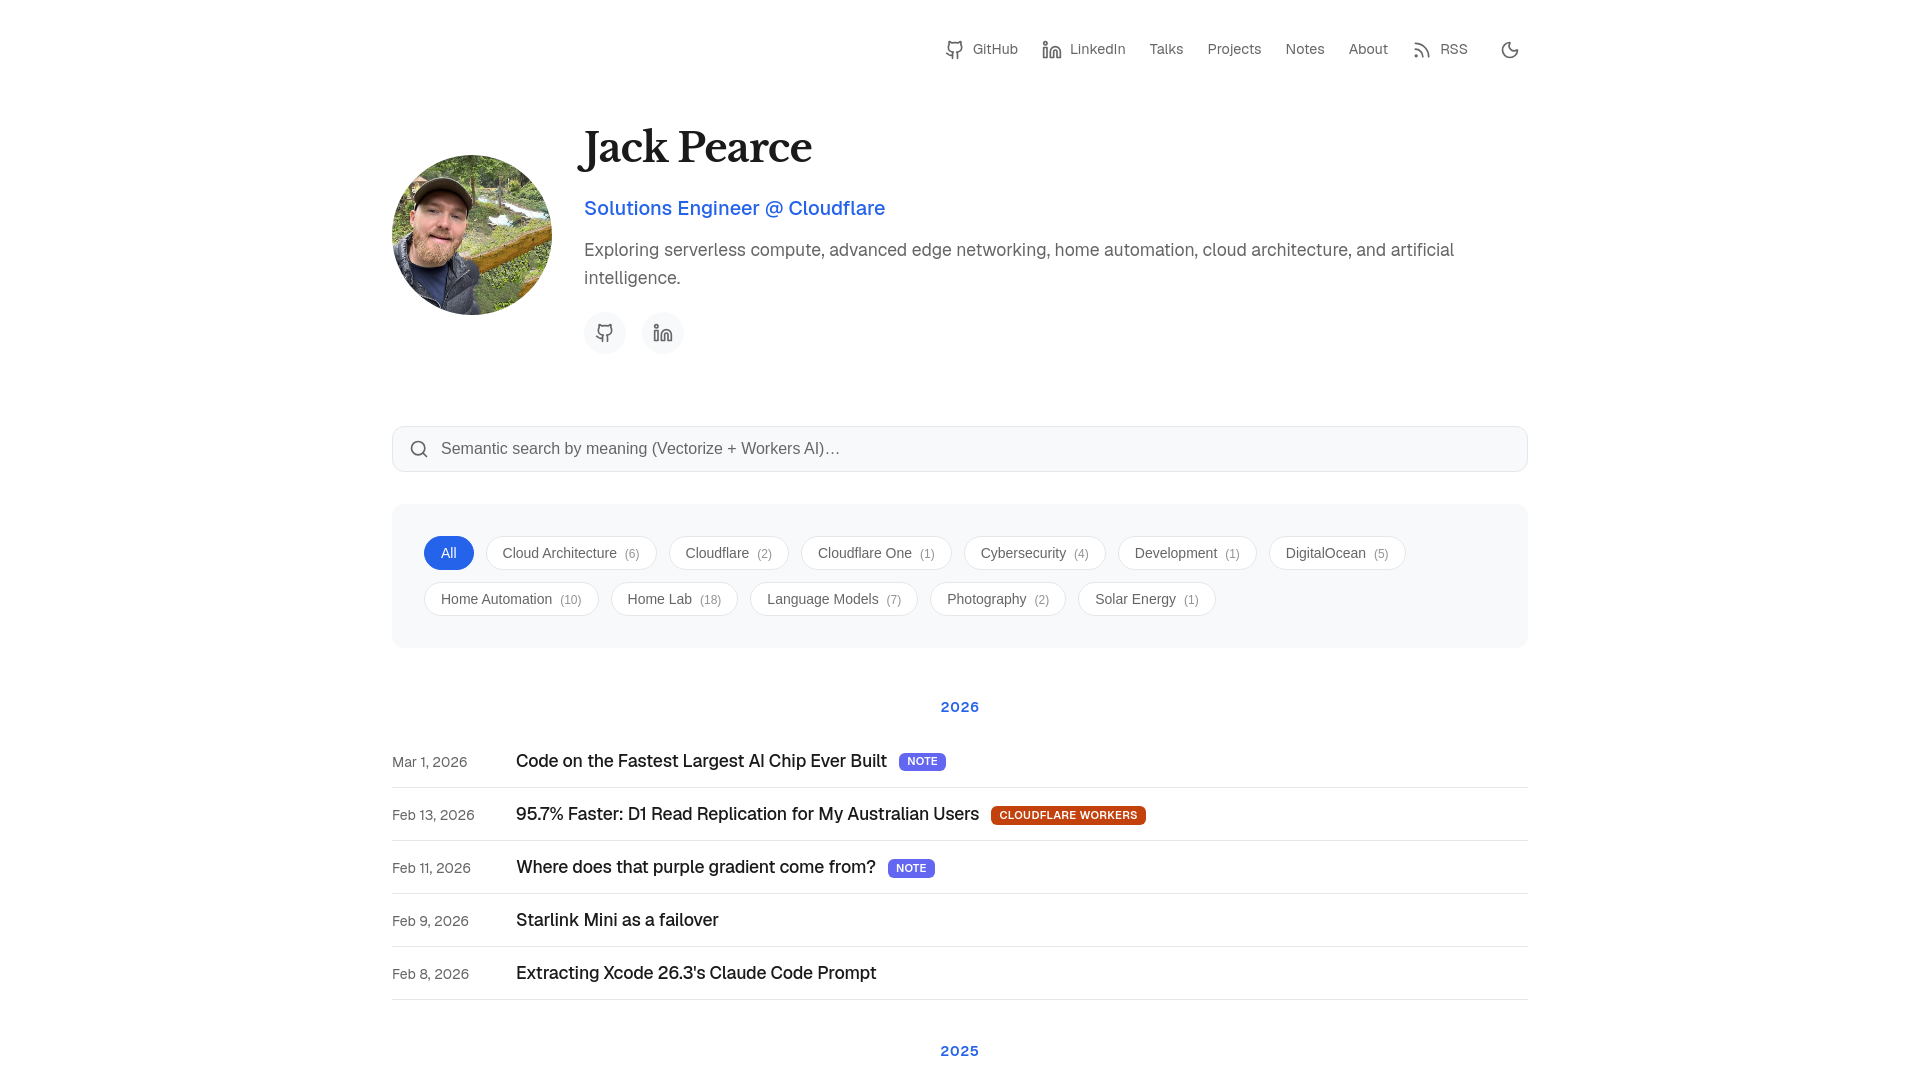Open 'Code on the Fastest Largest AI Chip' post
1920x1080 pixels.
(701, 761)
